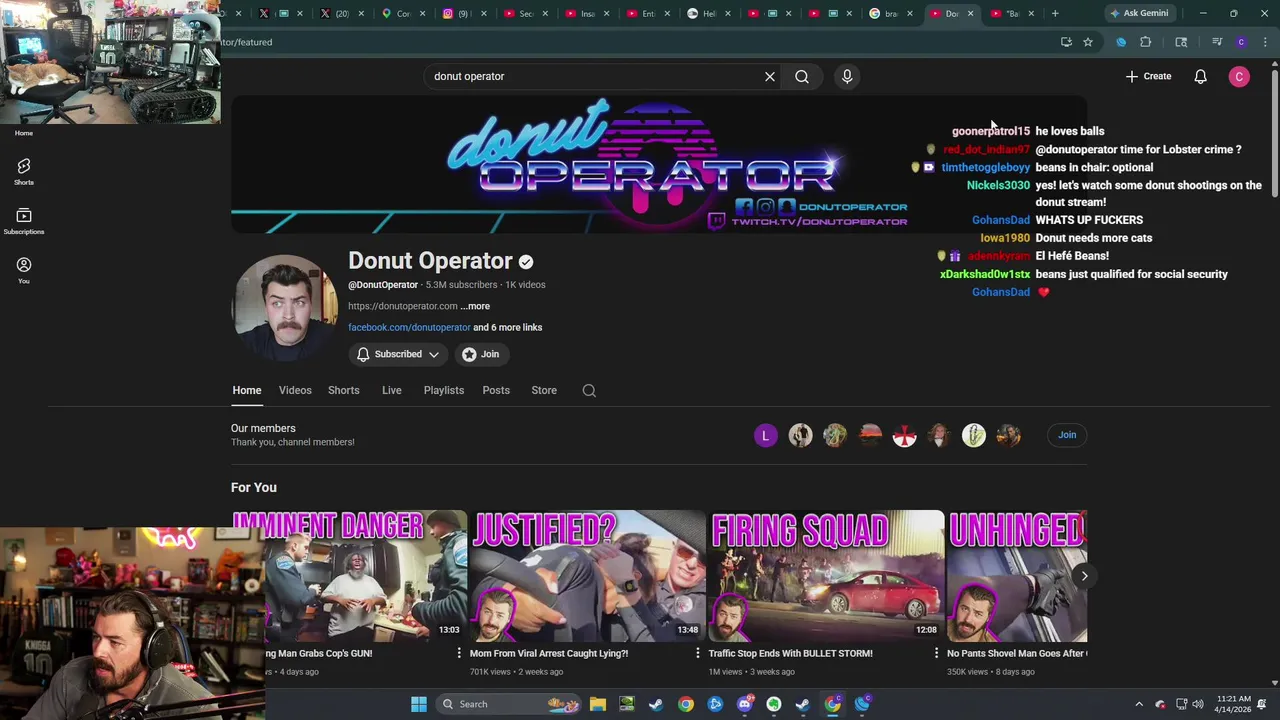
Task: Switch to the Store channel tab
Action: tap(544, 390)
